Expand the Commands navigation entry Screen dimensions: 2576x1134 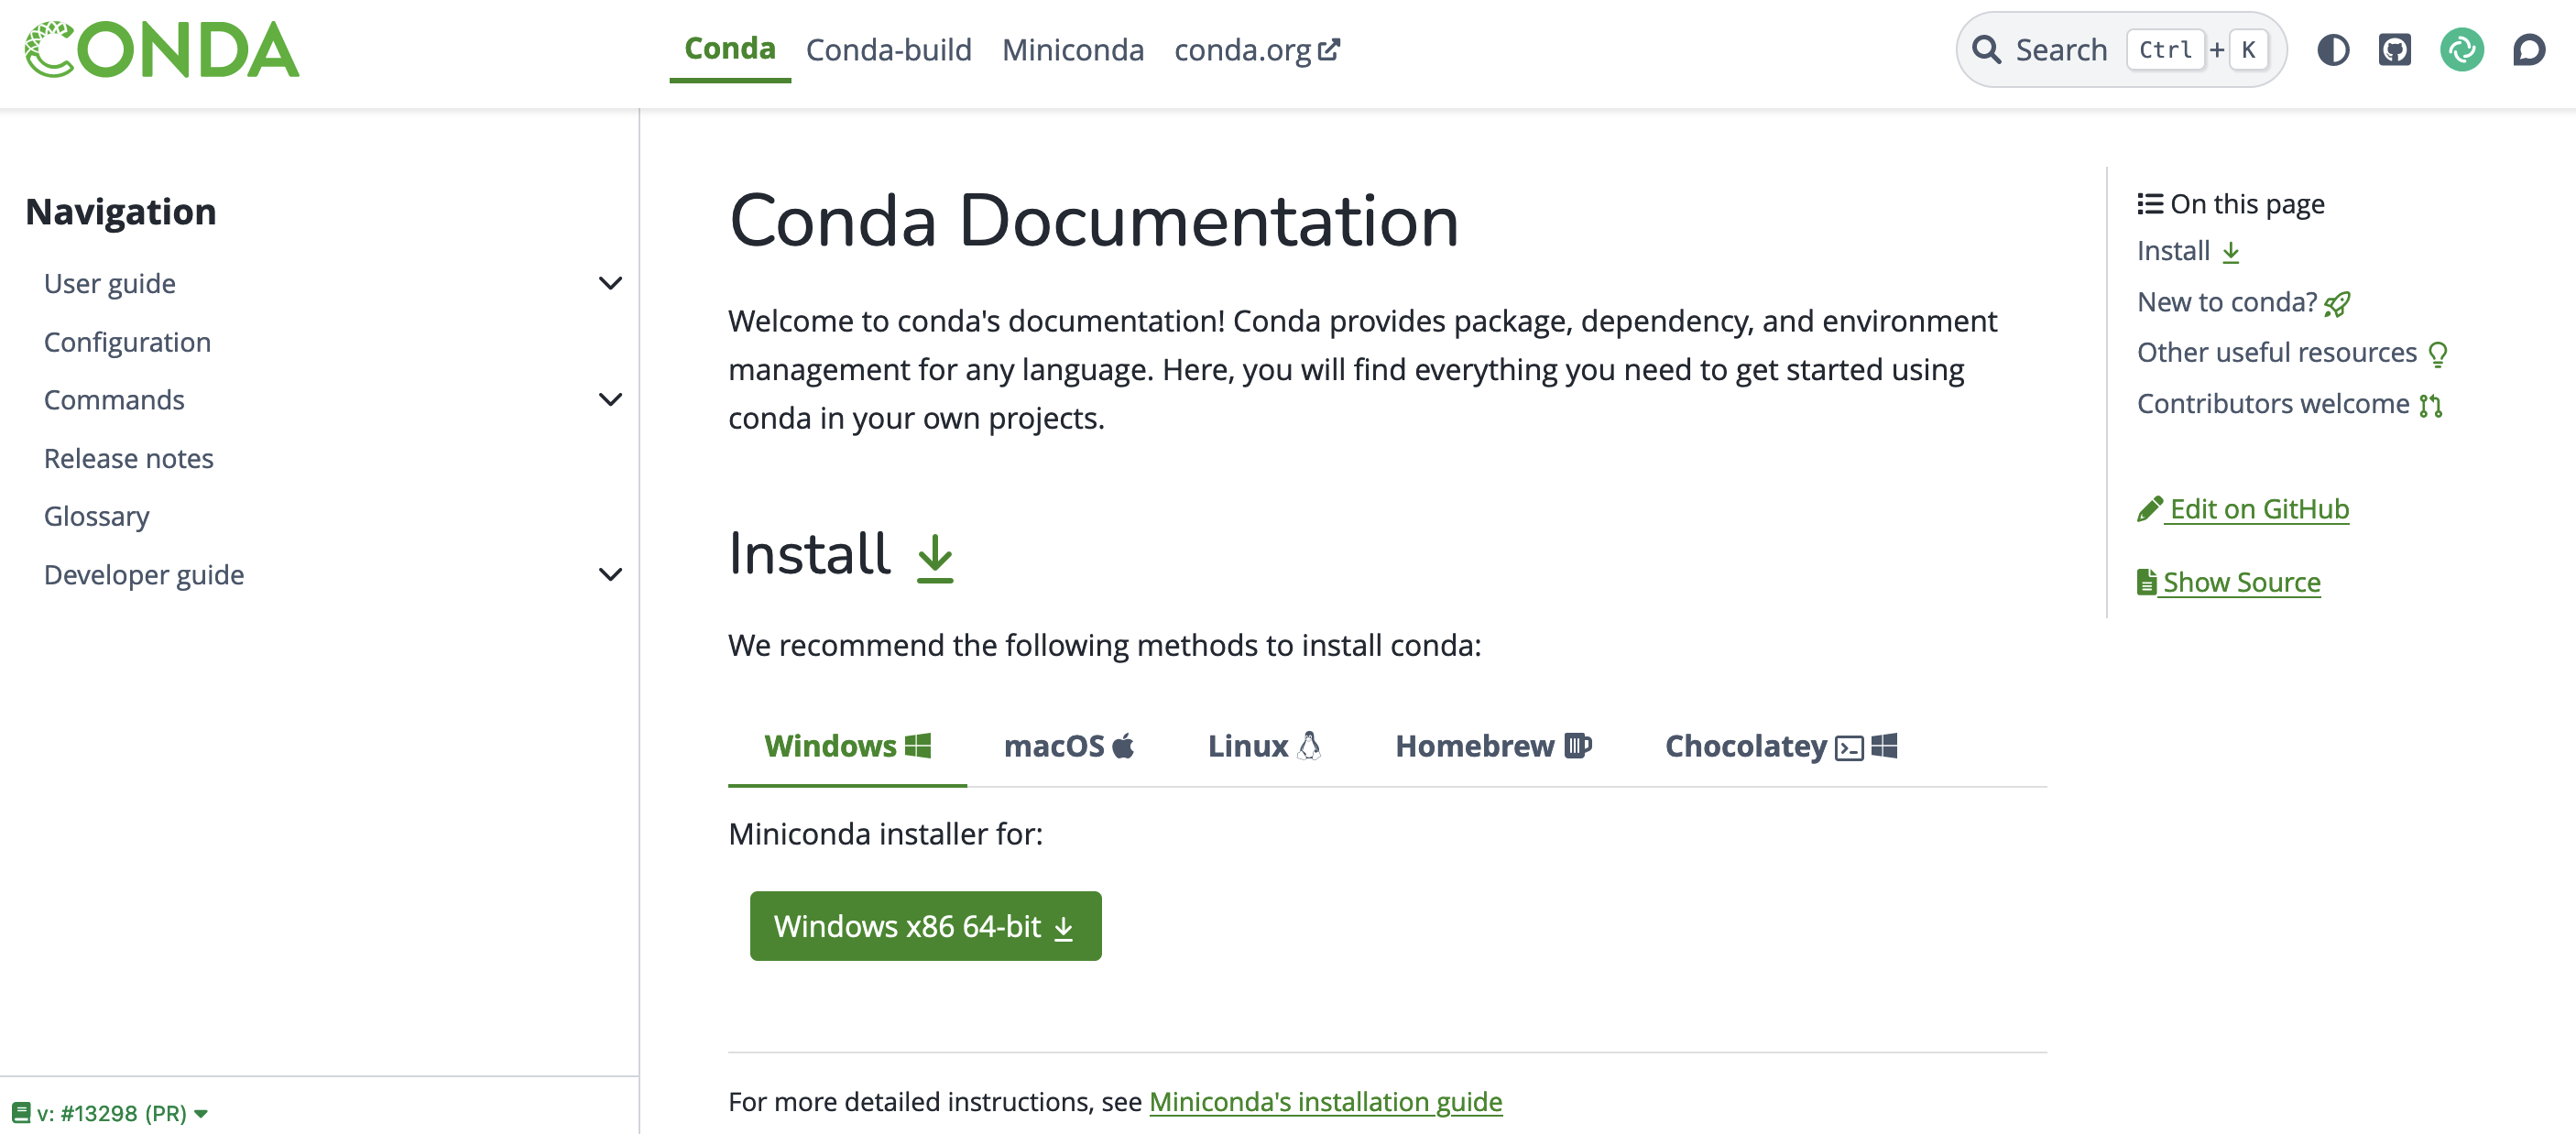pyautogui.click(x=611, y=399)
